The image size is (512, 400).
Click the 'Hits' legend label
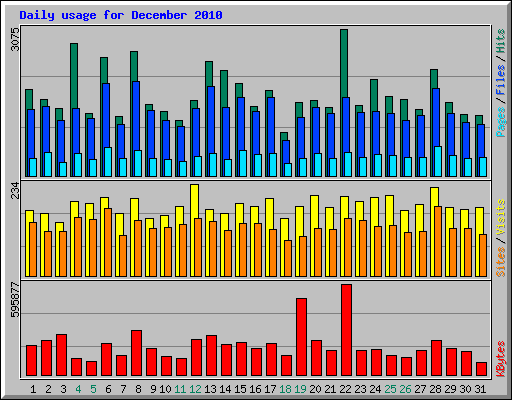click(x=500, y=41)
